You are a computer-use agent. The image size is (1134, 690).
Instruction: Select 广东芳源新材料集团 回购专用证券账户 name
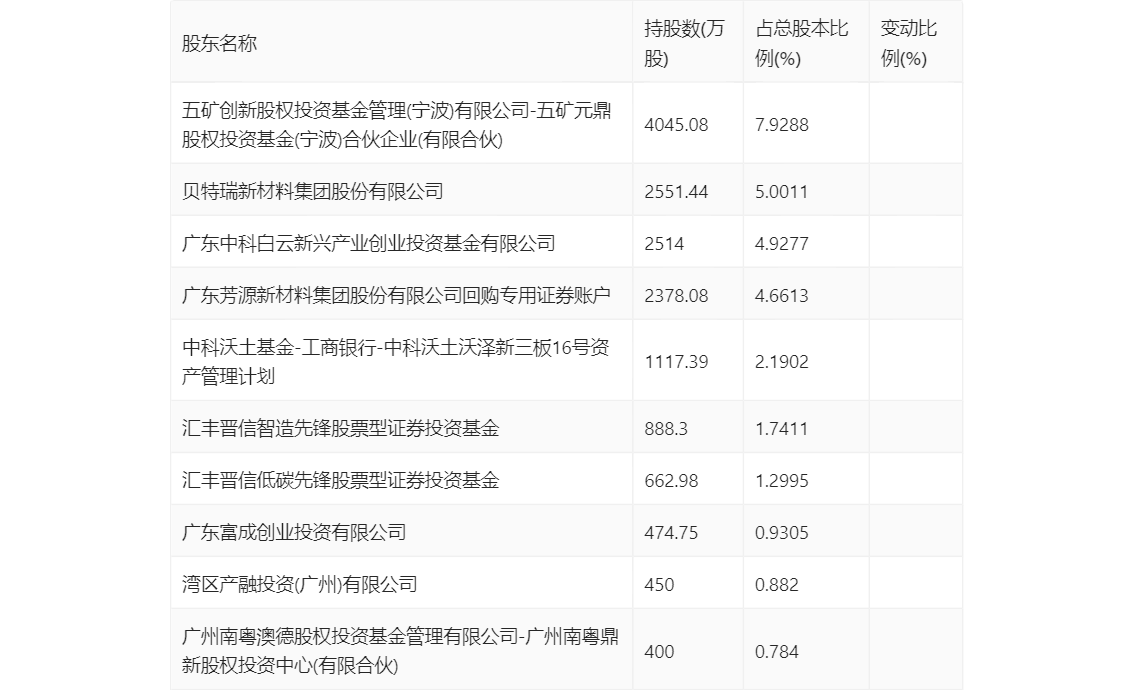click(396, 295)
